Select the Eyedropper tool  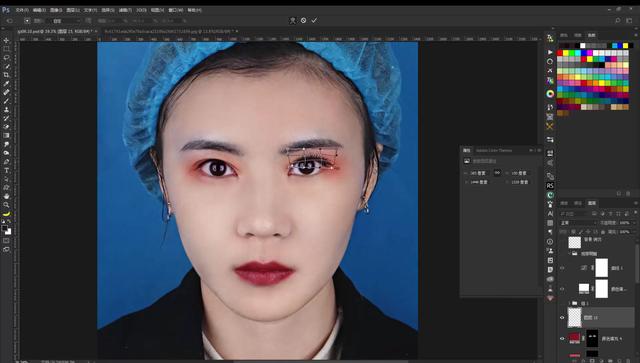[6, 84]
